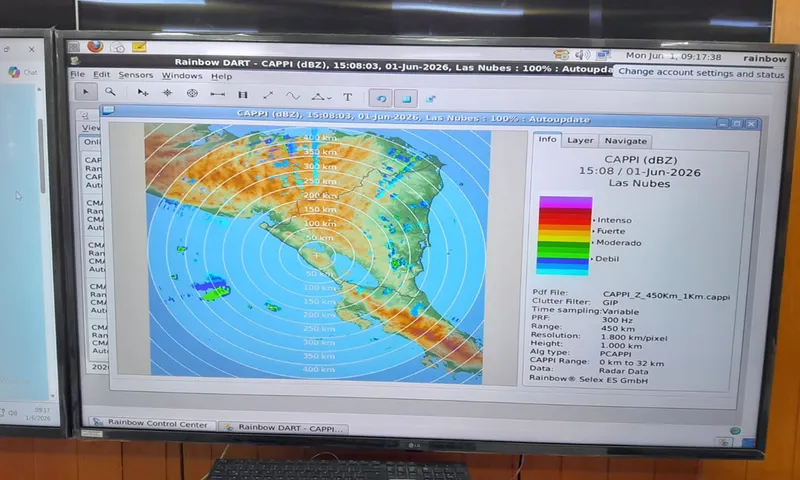The image size is (800, 480).
Task: Open the Help menu
Action: 221,77
